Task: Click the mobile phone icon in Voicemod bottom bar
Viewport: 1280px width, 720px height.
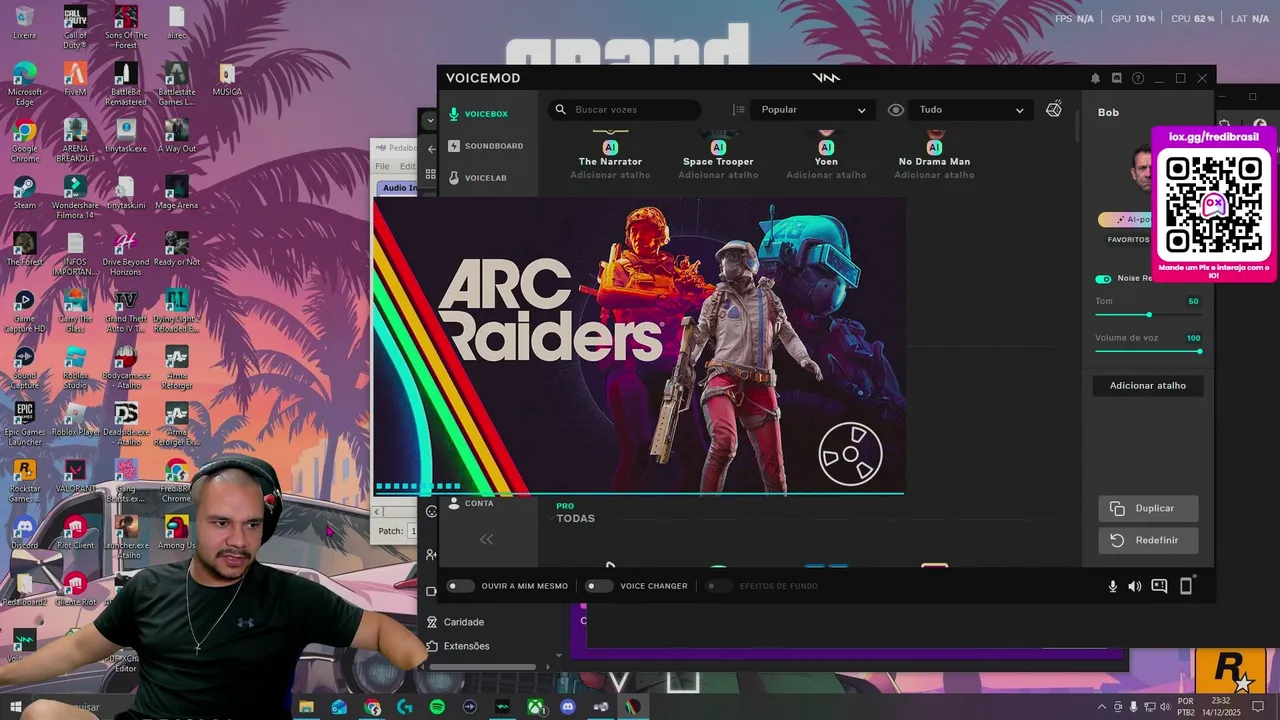Action: [1186, 586]
